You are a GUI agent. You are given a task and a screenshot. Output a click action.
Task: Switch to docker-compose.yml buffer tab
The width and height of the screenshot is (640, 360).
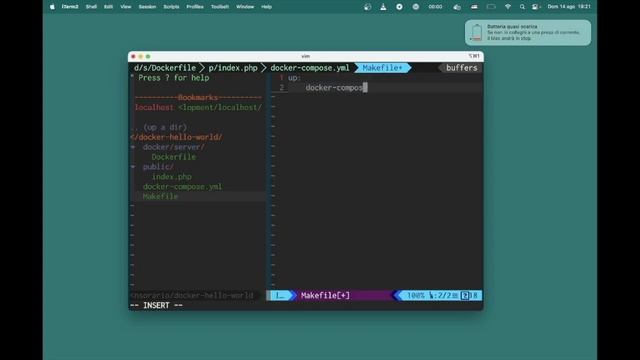[310, 68]
